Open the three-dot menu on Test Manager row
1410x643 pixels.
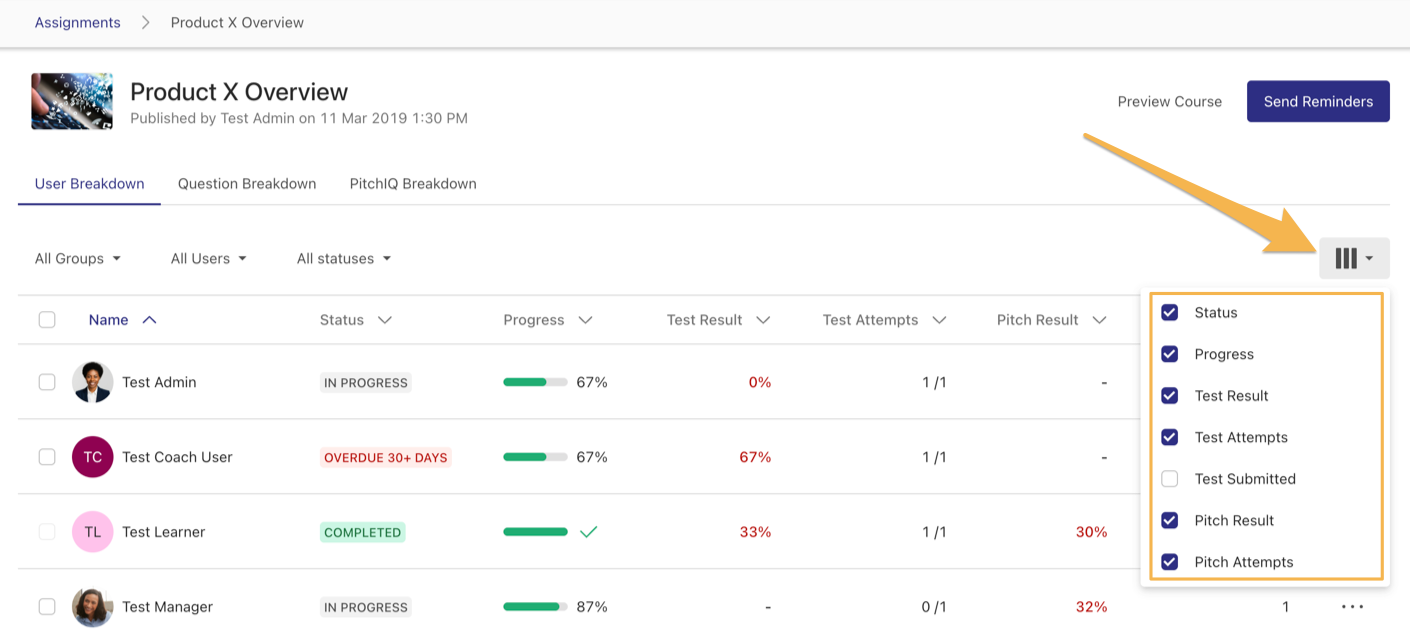coord(1352,607)
